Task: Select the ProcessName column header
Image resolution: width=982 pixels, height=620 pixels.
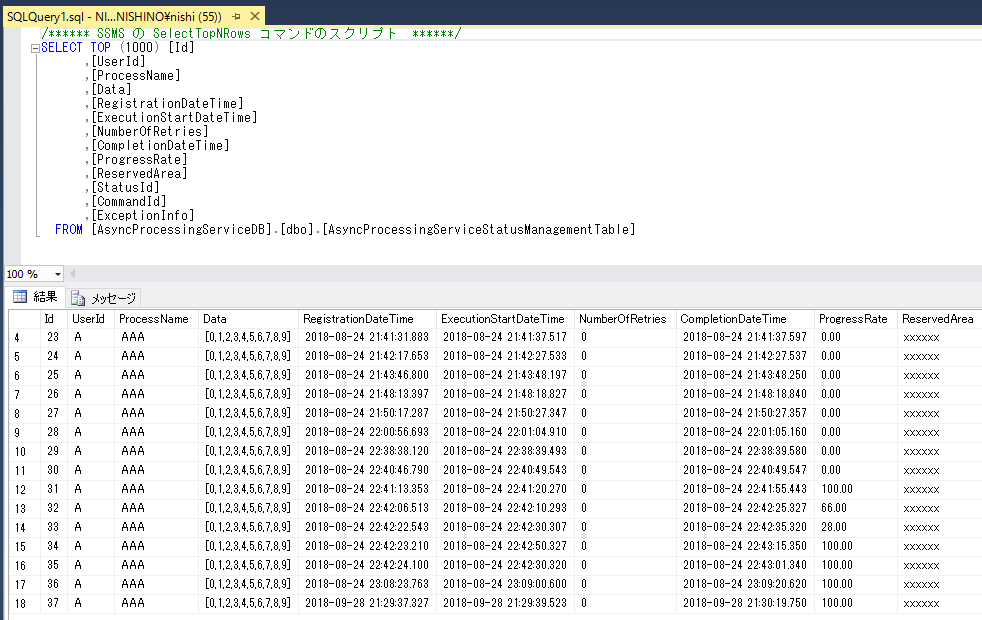Action: point(153,319)
